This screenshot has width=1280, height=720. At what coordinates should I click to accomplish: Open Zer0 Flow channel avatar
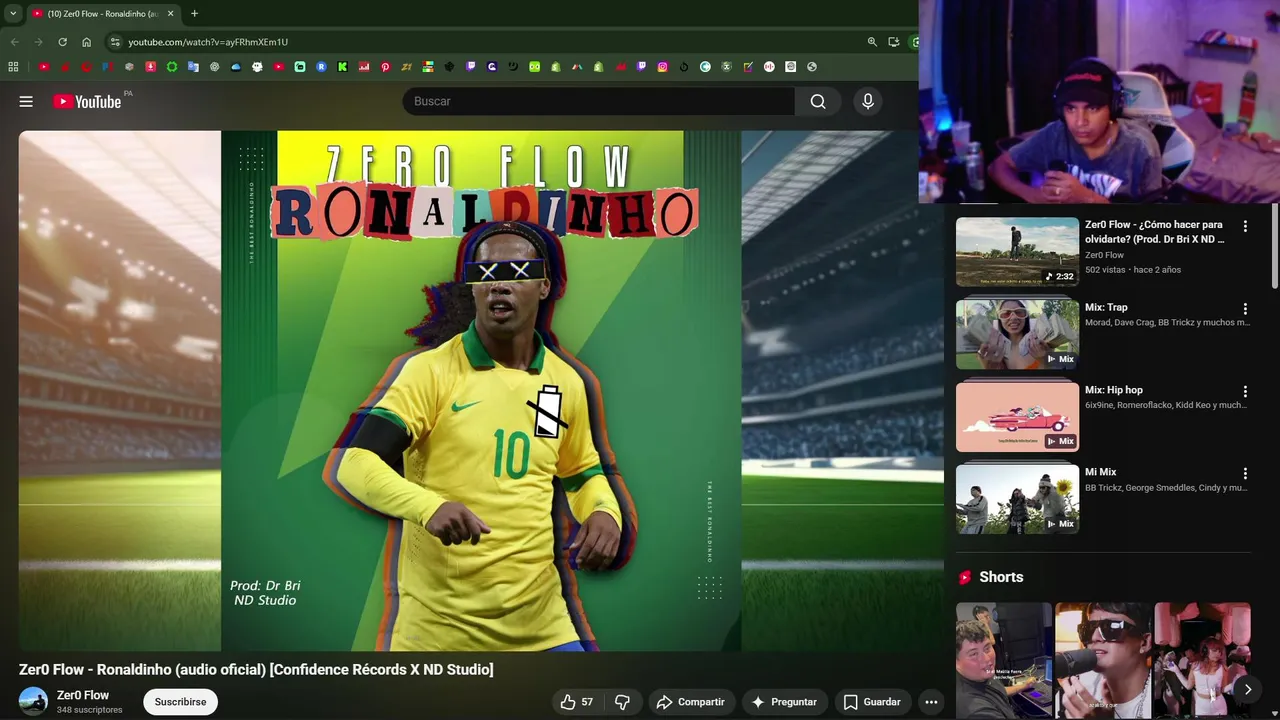coord(33,702)
